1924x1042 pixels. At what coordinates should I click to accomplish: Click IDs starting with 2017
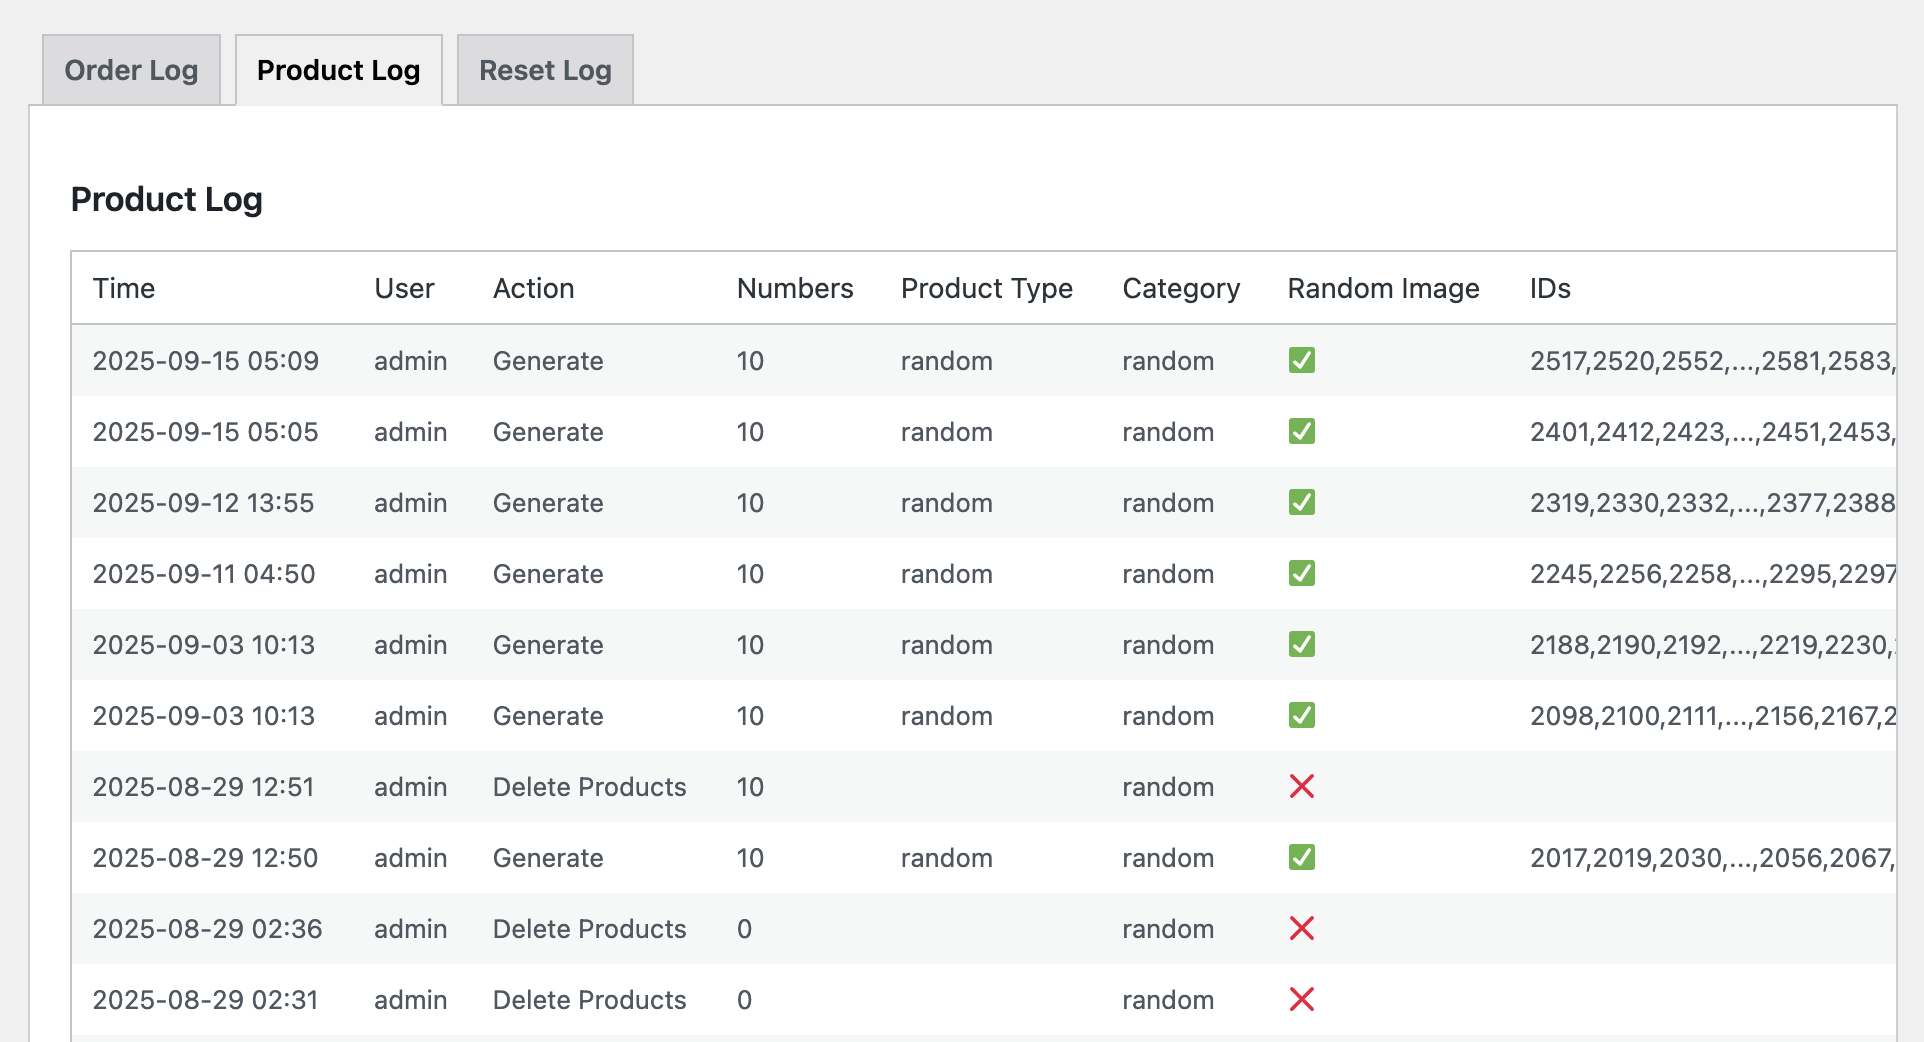pyautogui.click(x=1710, y=858)
